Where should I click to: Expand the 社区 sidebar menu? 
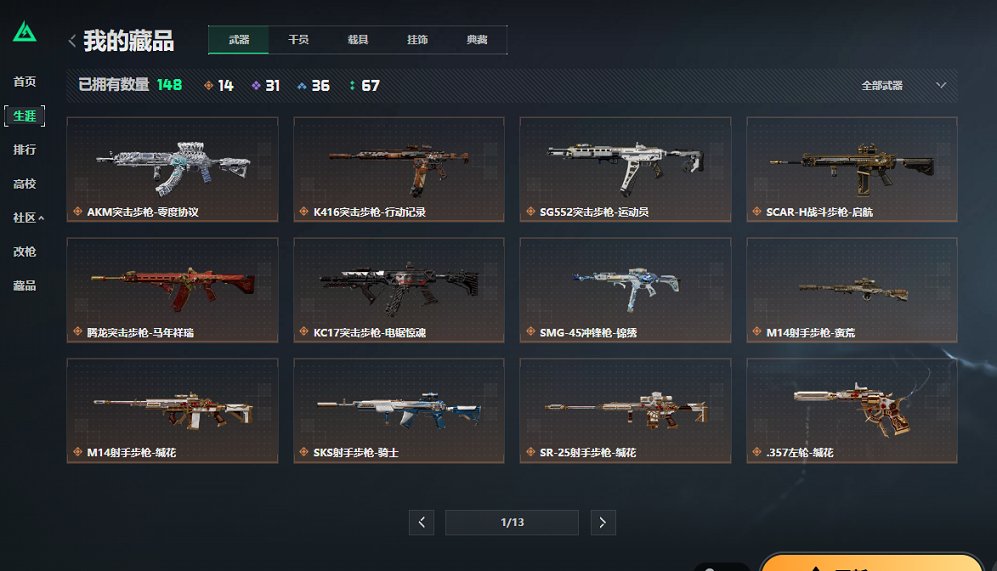point(28,217)
